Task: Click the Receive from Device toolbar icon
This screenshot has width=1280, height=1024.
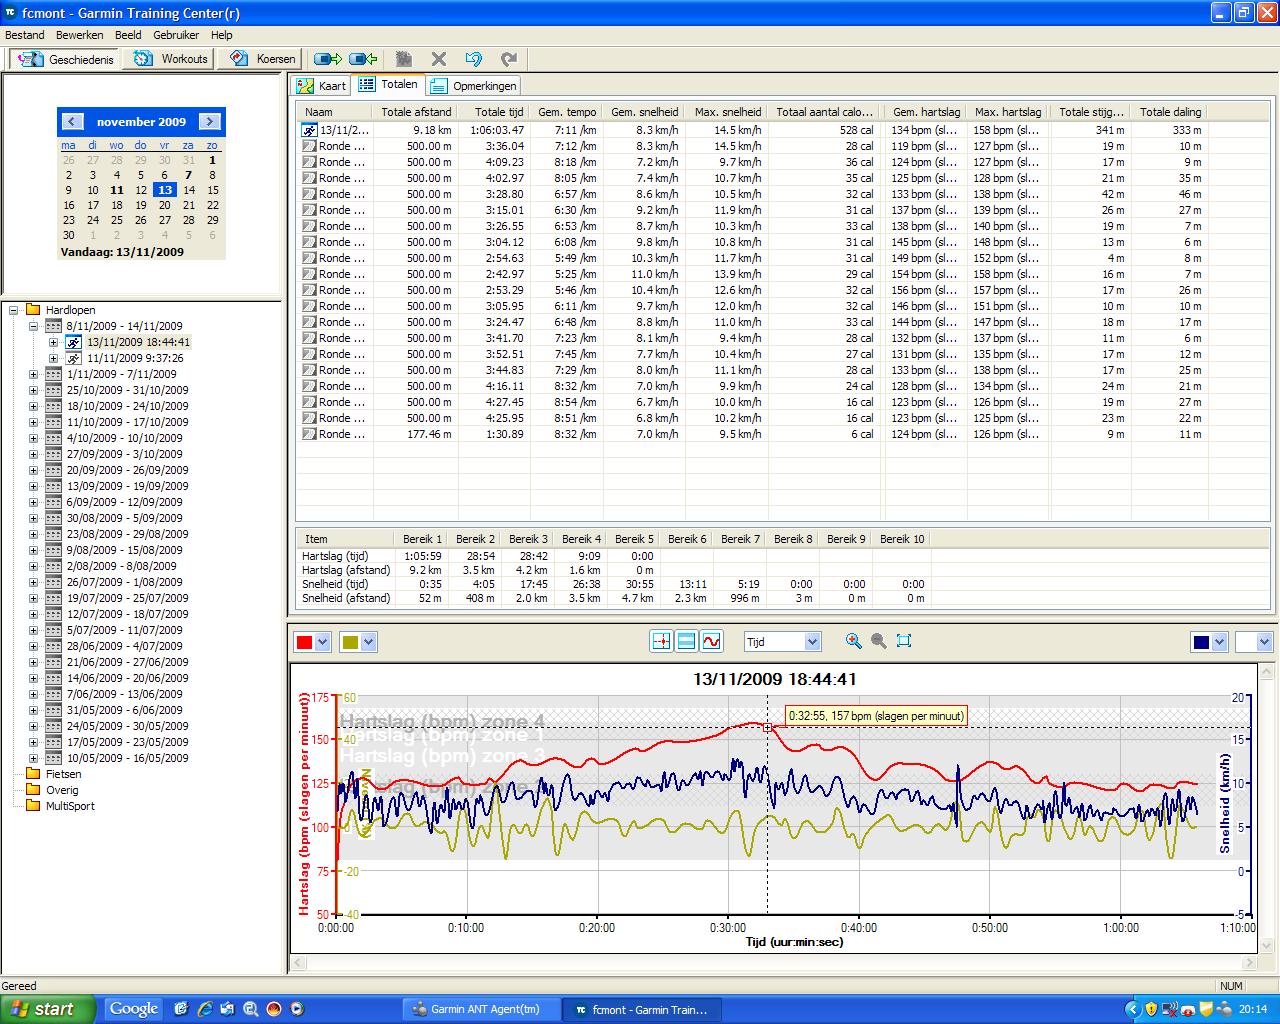Action: (363, 59)
